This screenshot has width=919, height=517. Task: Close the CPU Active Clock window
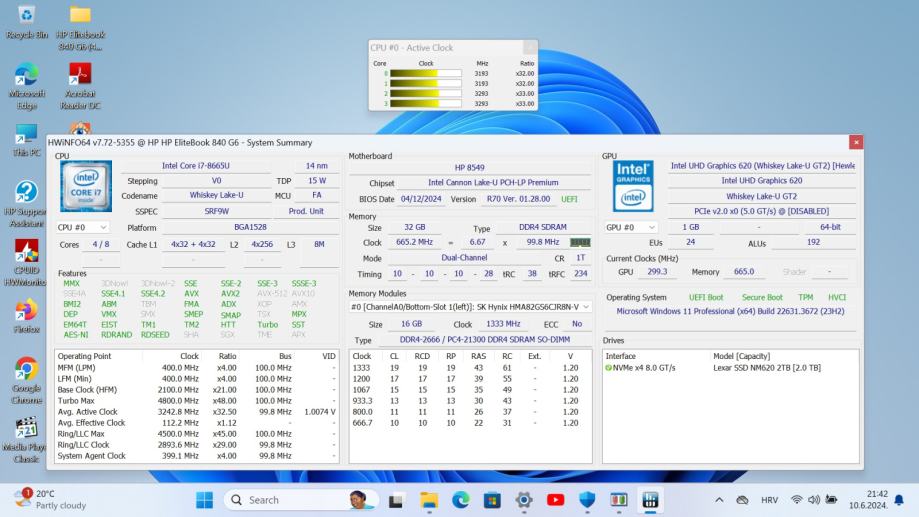click(x=529, y=47)
